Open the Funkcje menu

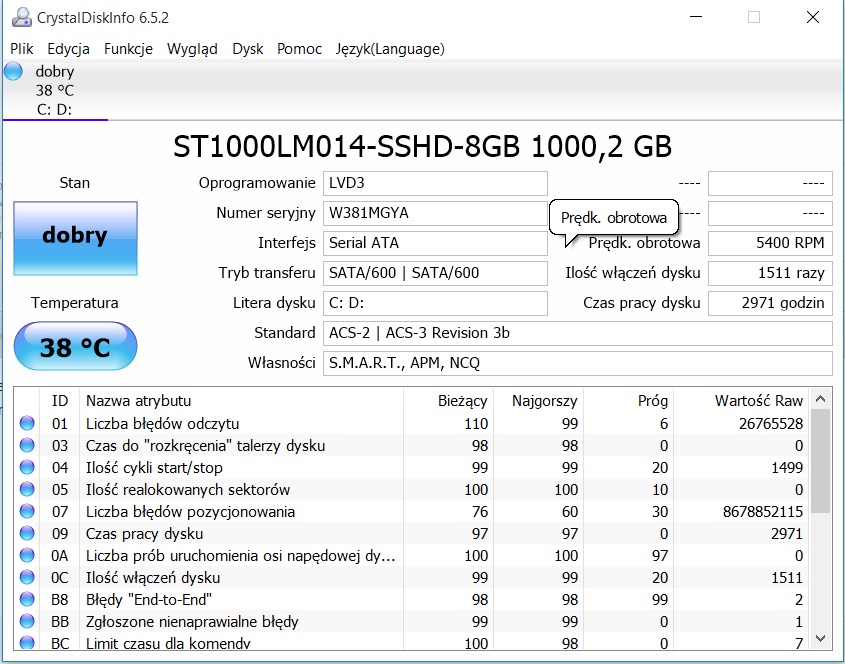point(128,49)
